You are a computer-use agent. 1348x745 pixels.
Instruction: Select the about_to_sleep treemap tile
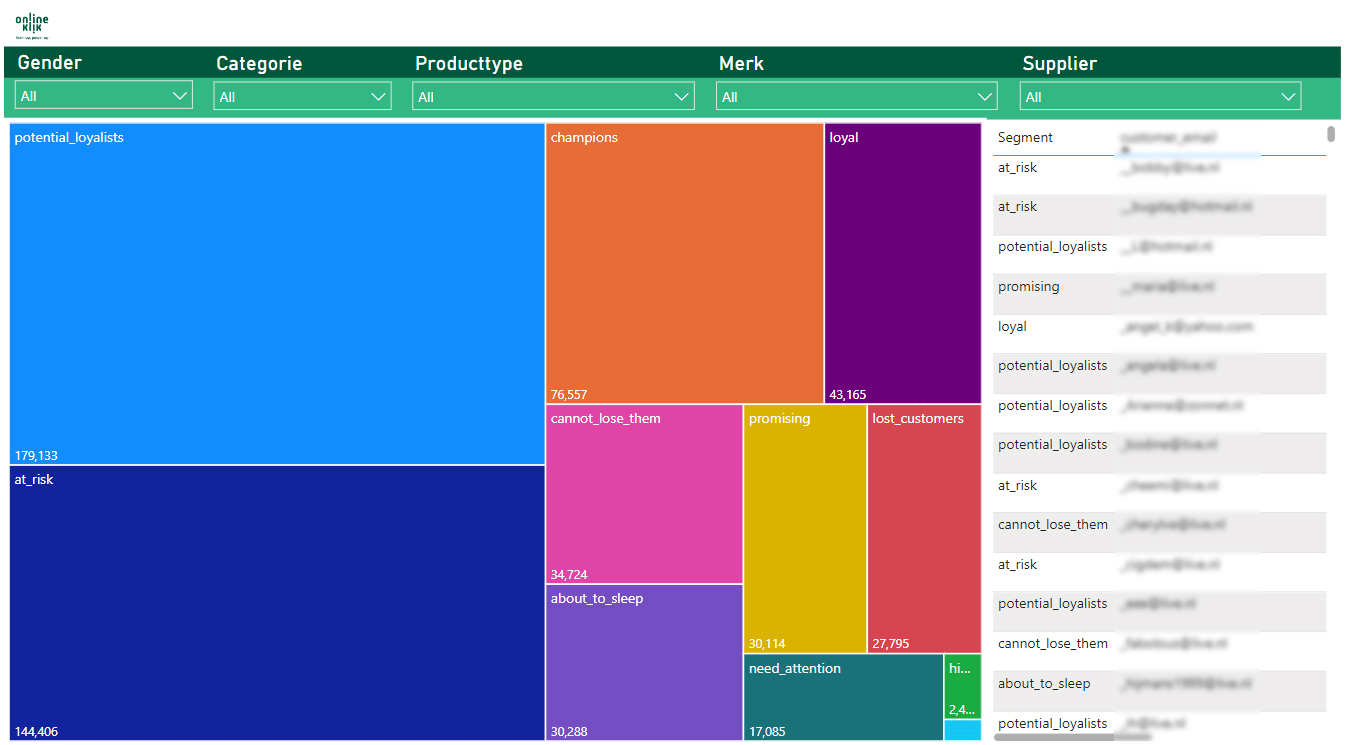644,662
